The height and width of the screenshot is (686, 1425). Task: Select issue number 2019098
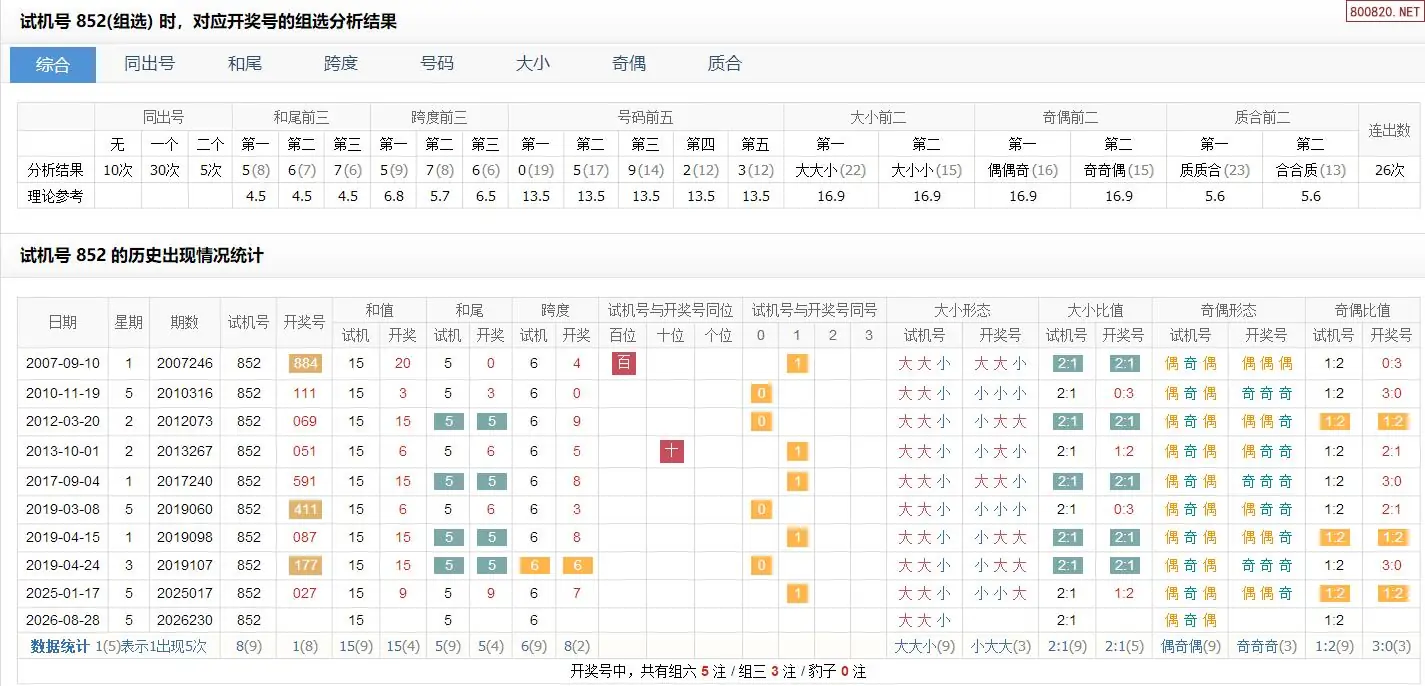tap(185, 538)
